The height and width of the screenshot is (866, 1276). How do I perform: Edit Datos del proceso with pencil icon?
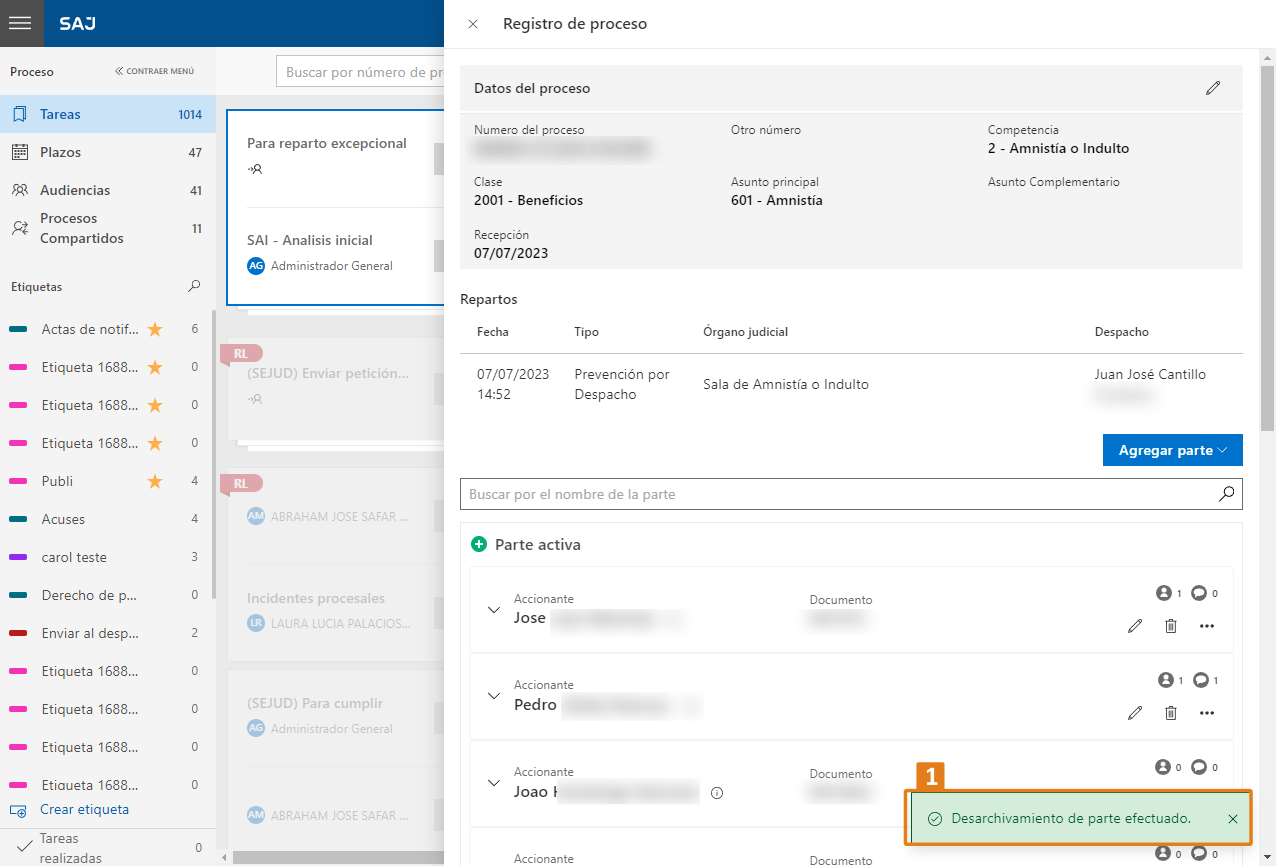(1213, 88)
